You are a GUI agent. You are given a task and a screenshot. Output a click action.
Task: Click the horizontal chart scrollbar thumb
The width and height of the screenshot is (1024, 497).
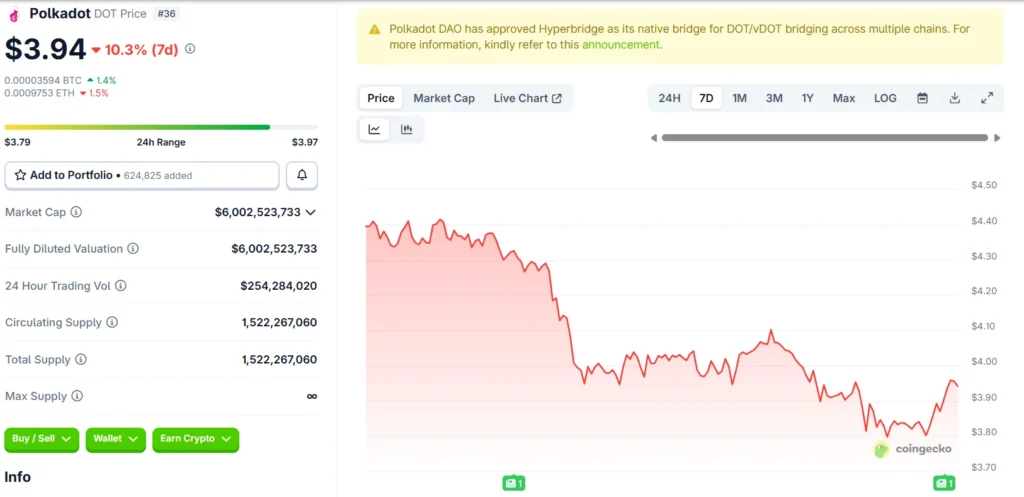pyautogui.click(x=825, y=138)
